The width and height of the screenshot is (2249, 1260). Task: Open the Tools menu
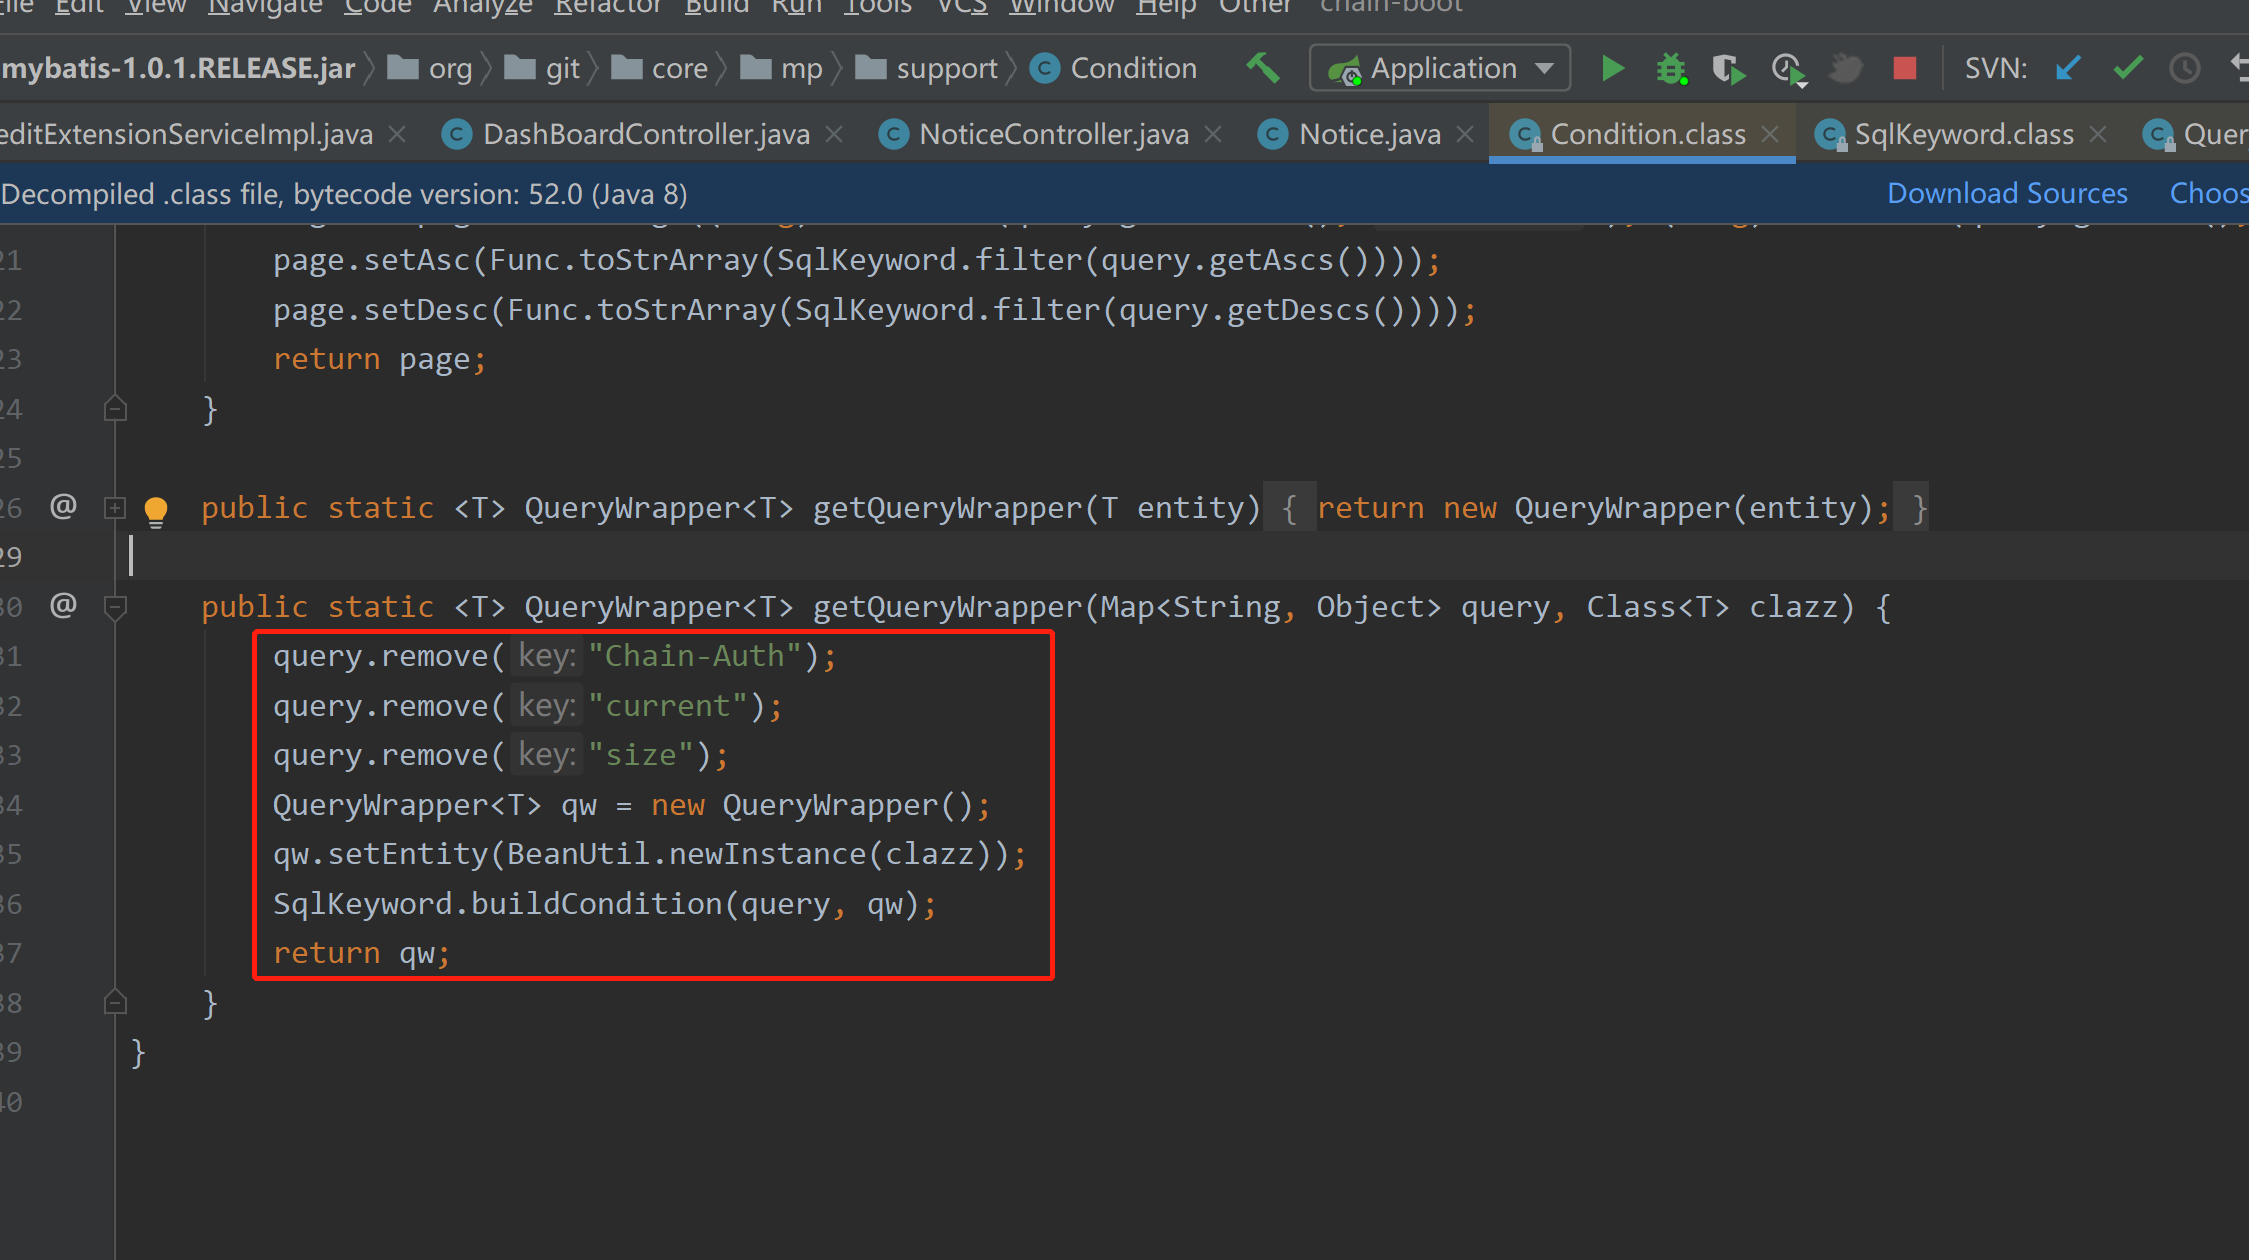pyautogui.click(x=877, y=7)
